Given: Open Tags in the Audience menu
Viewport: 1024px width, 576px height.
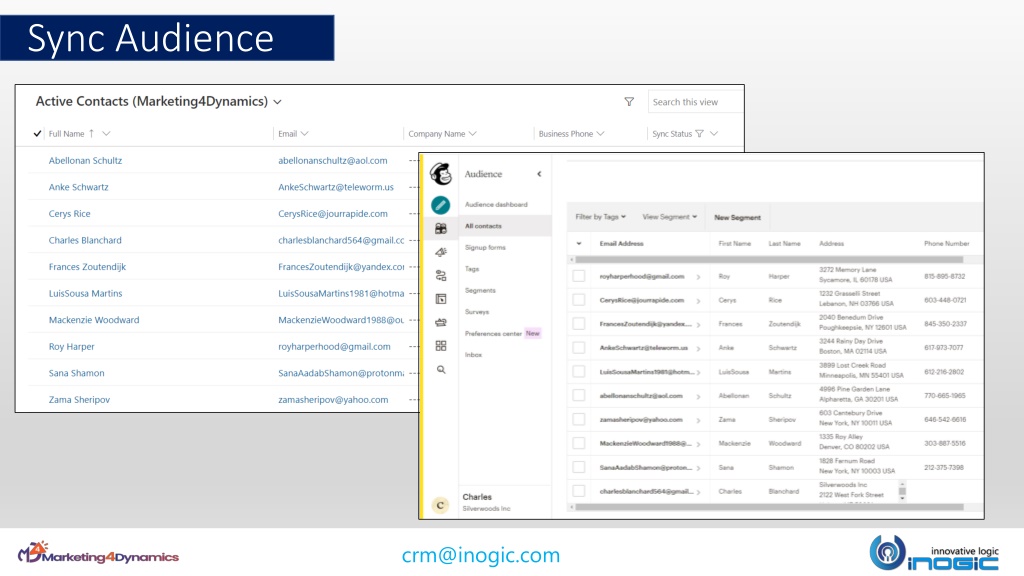Looking at the screenshot, I should (472, 269).
